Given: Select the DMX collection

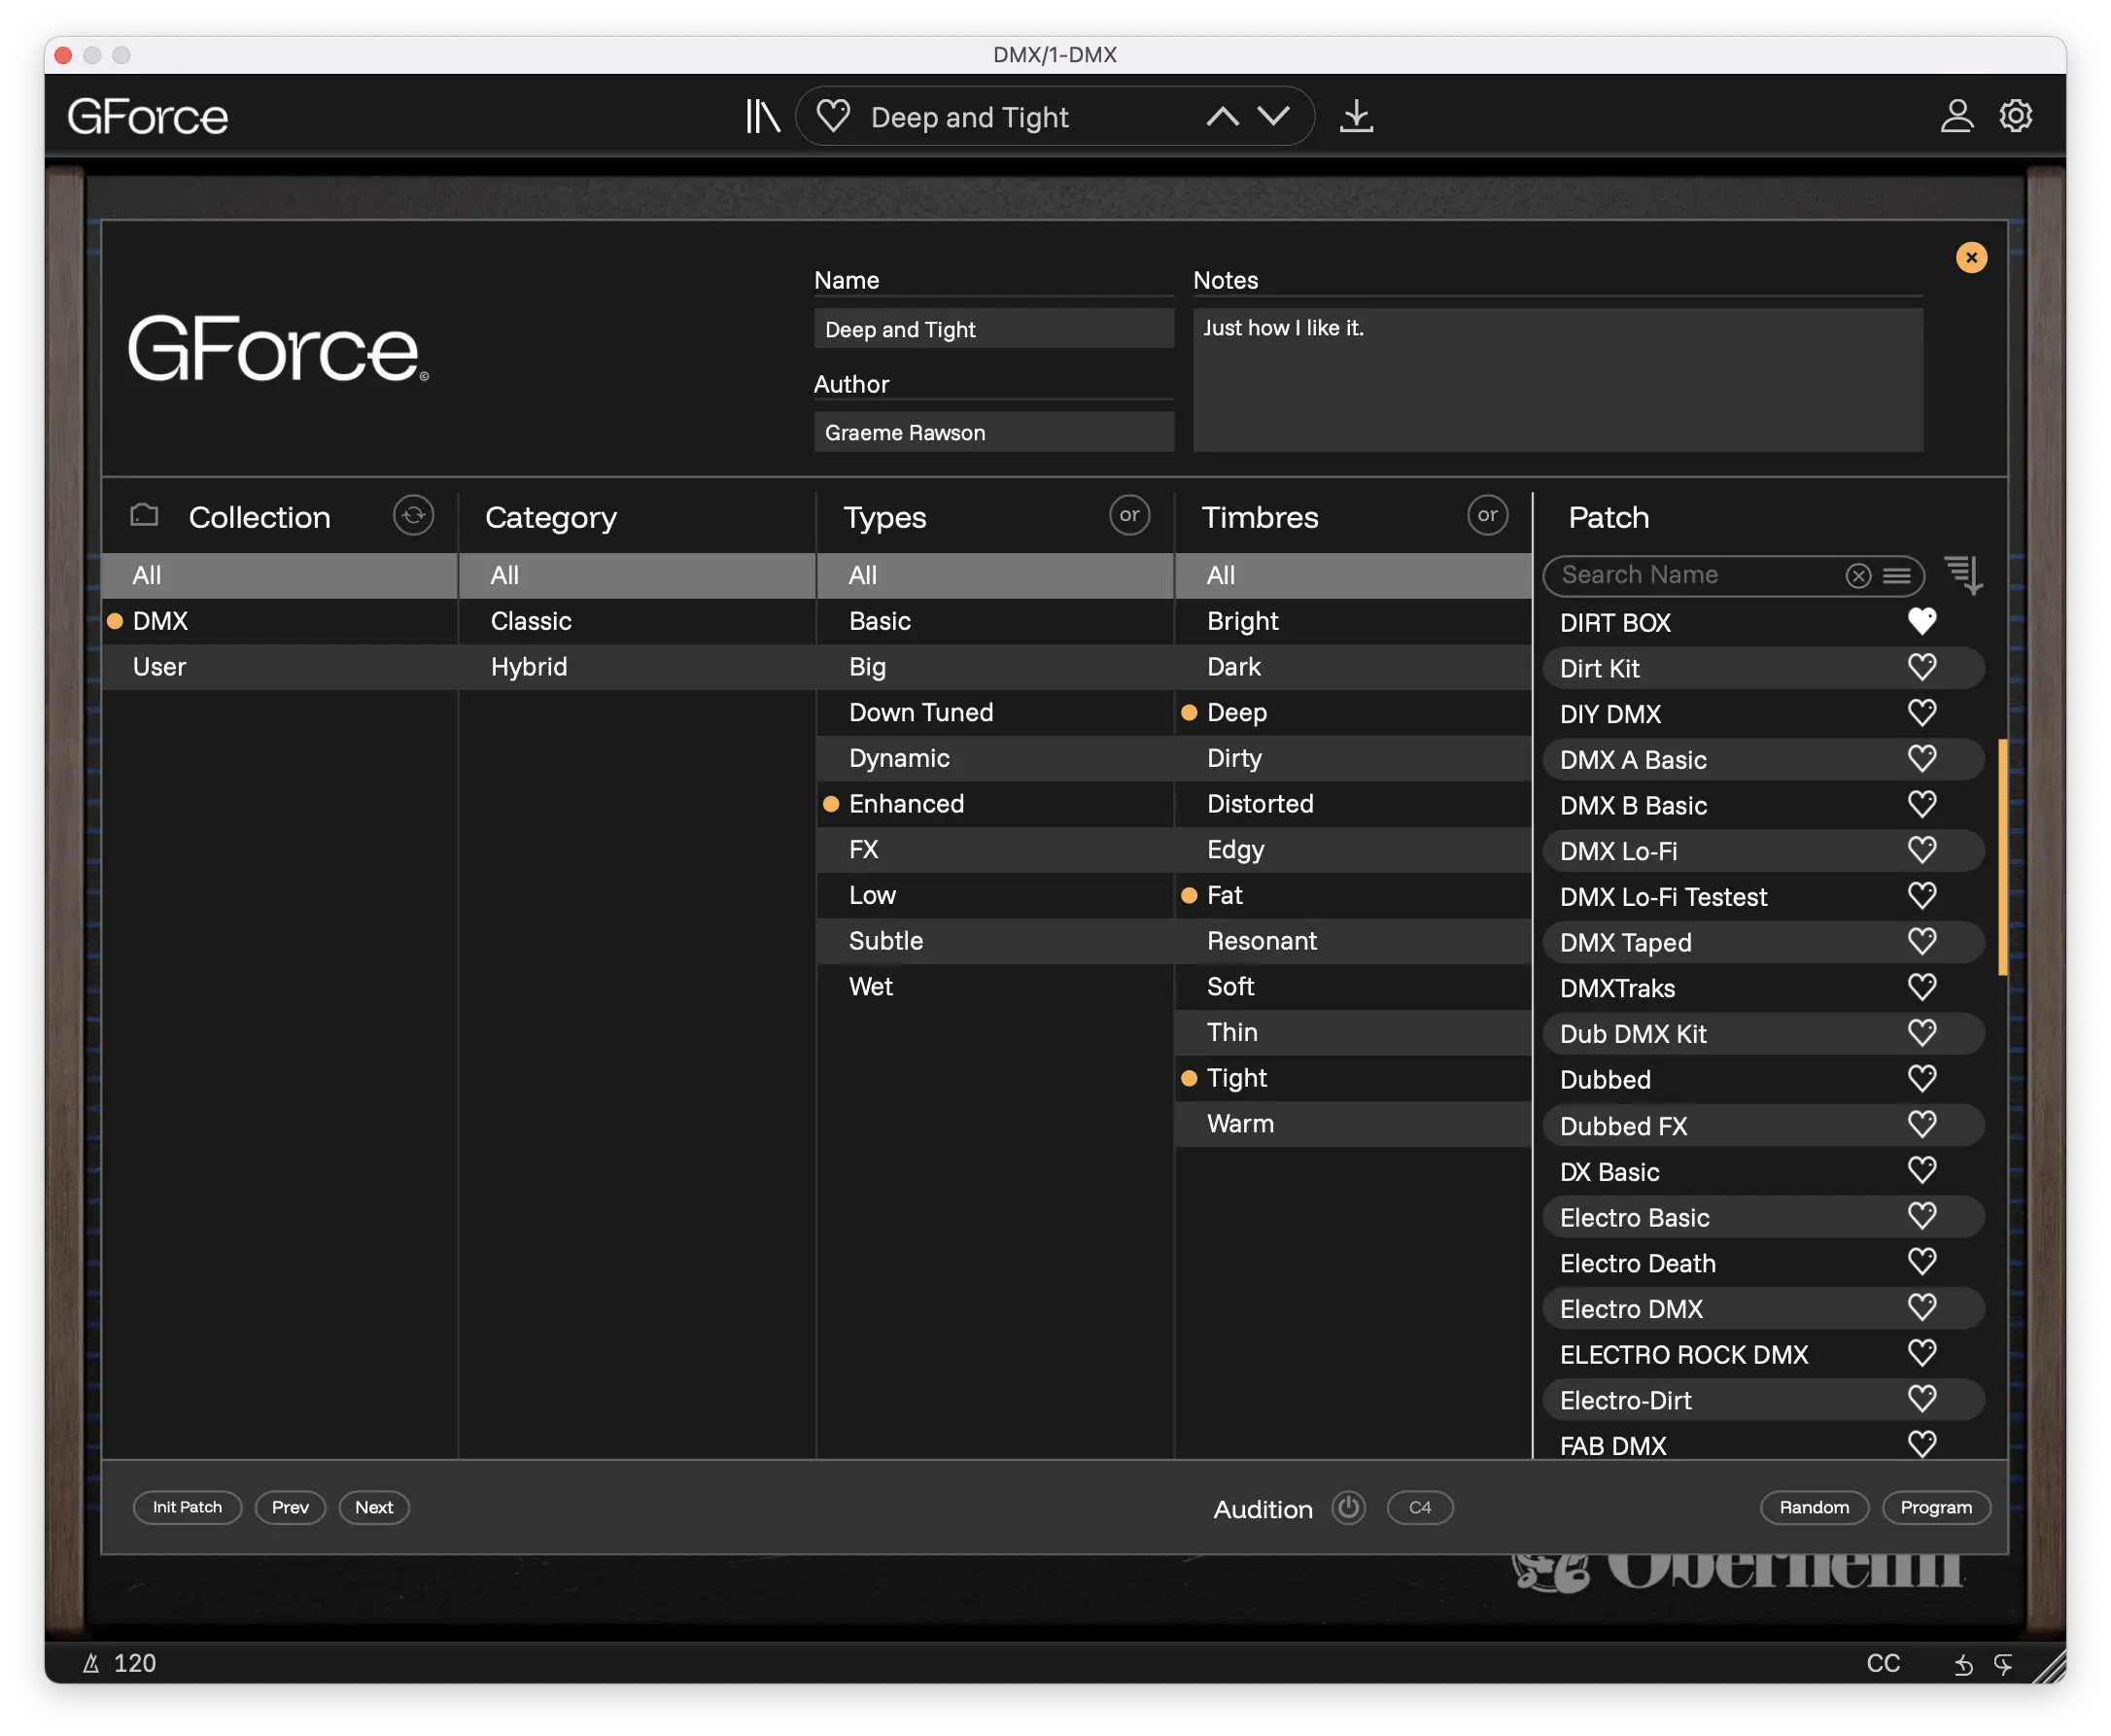Looking at the screenshot, I should point(279,621).
